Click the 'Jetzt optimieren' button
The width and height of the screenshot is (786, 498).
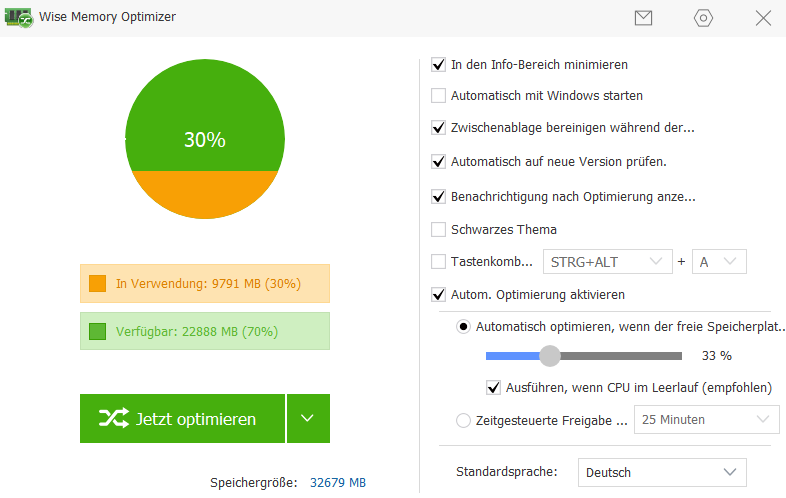coord(181,419)
